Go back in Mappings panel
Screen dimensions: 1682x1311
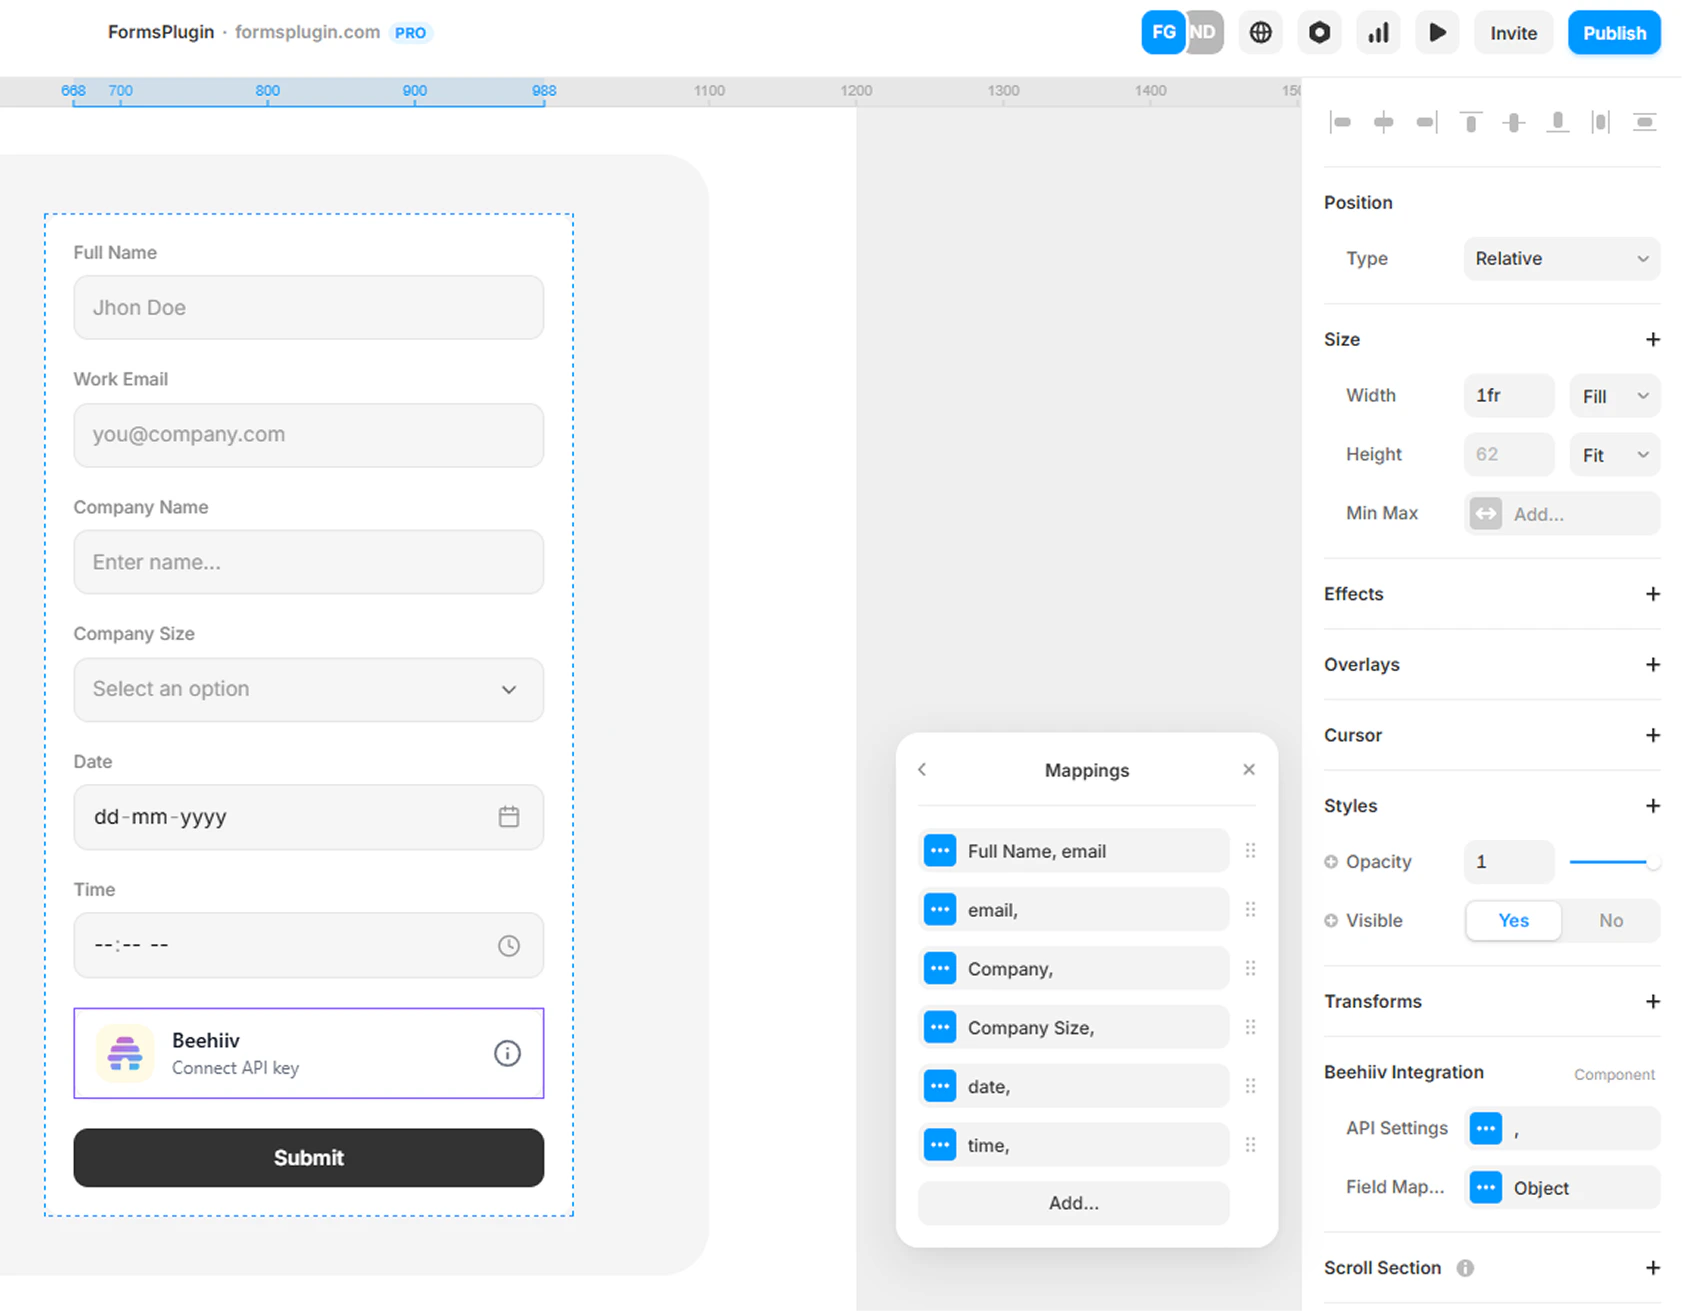tap(922, 769)
